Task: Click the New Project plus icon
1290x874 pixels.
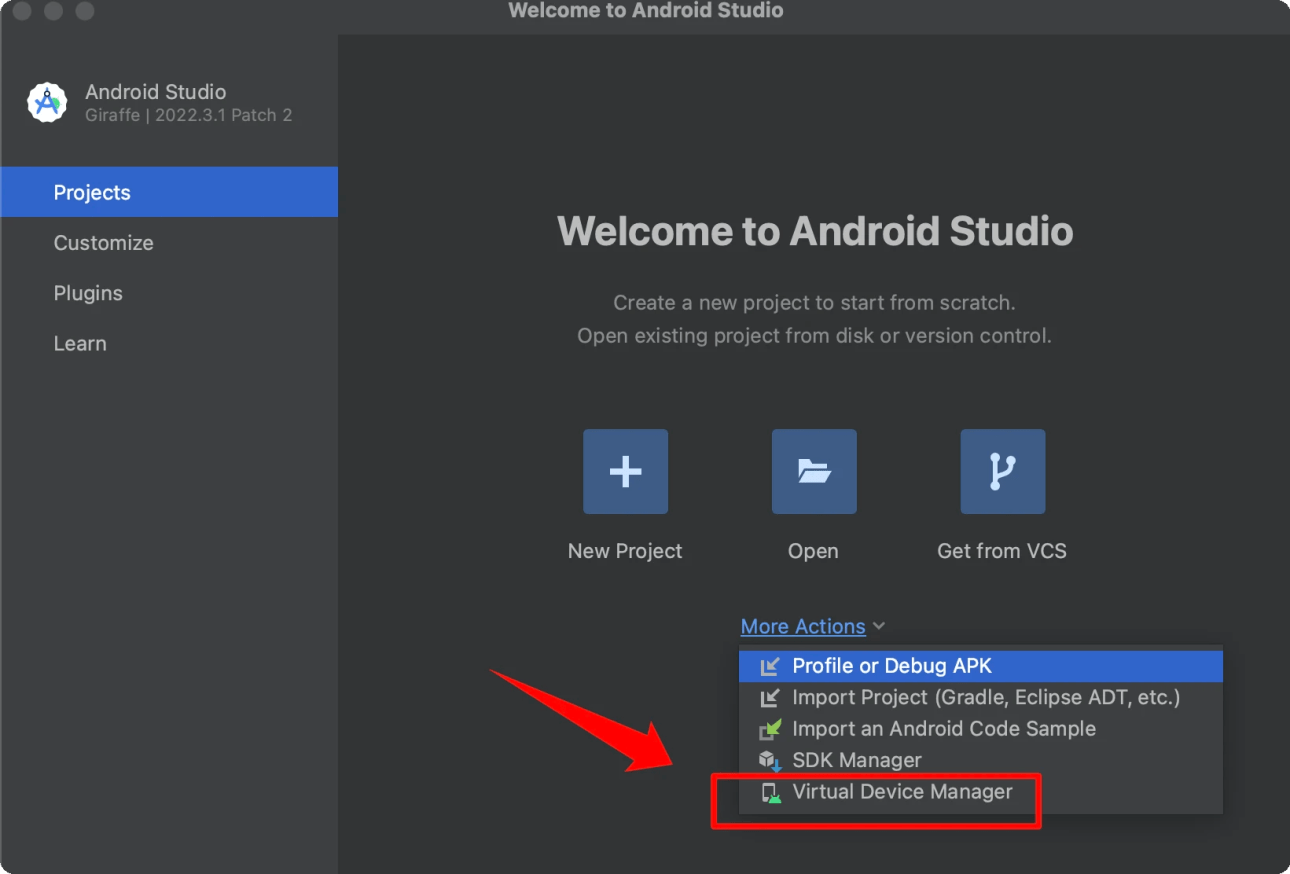Action: click(x=625, y=471)
